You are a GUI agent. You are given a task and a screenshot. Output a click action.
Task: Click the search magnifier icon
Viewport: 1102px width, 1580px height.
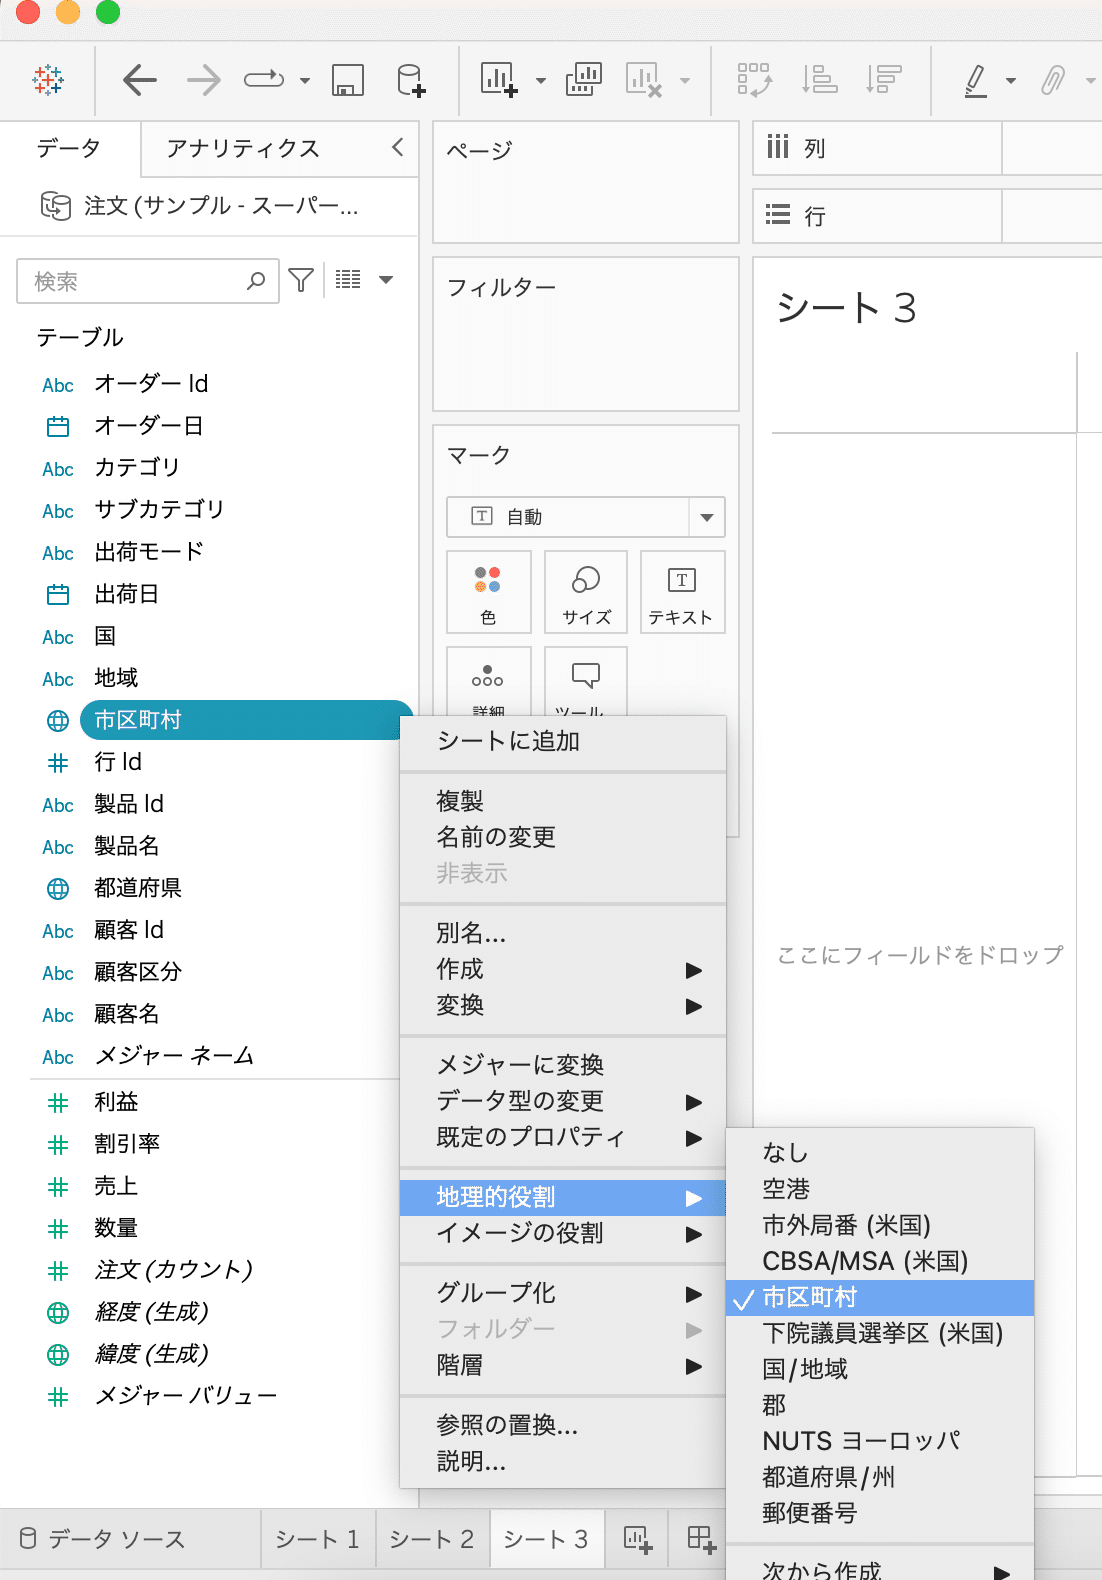coord(256,281)
